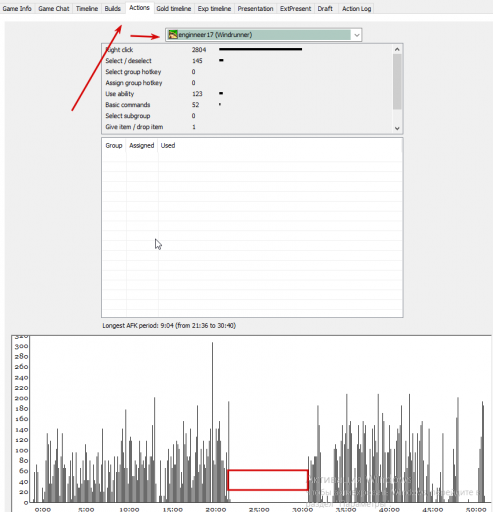Click the 52 basic commands count

pyautogui.click(x=195, y=105)
